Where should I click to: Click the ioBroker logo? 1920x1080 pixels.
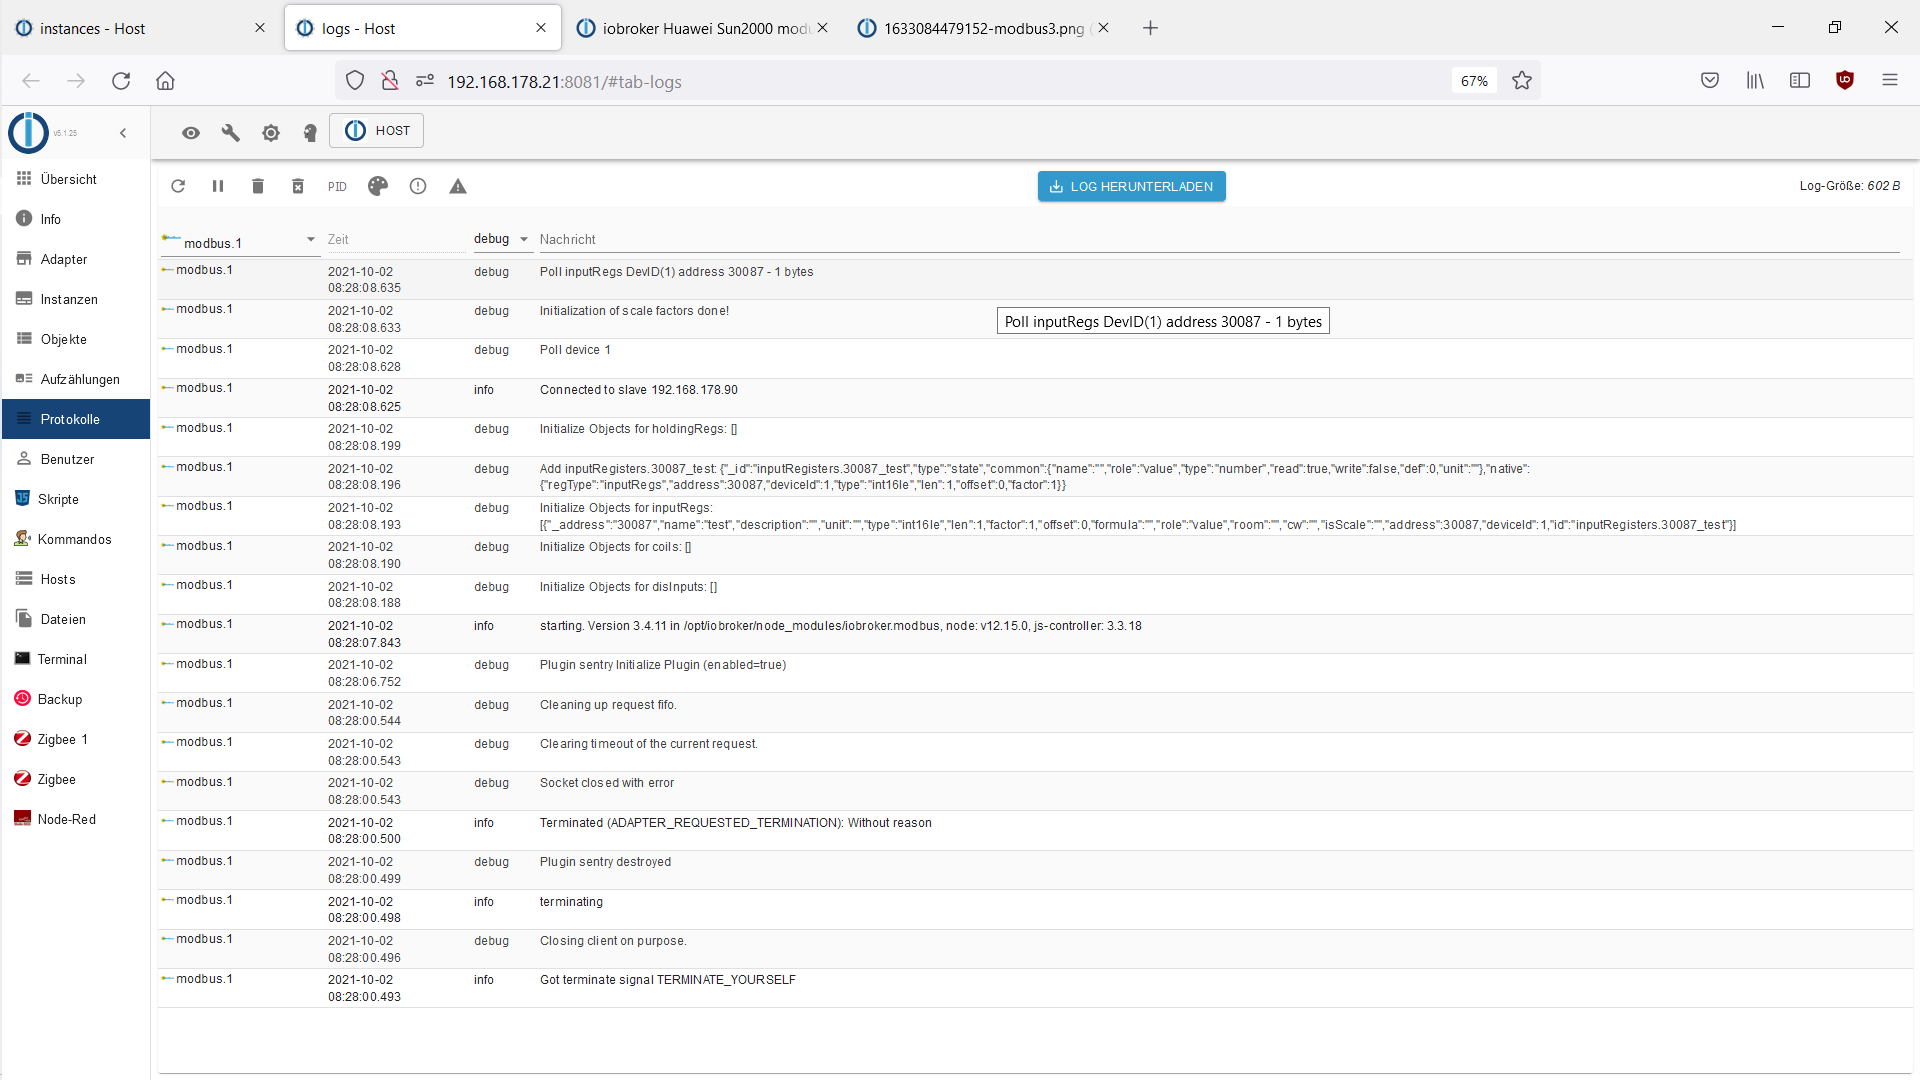[28, 132]
